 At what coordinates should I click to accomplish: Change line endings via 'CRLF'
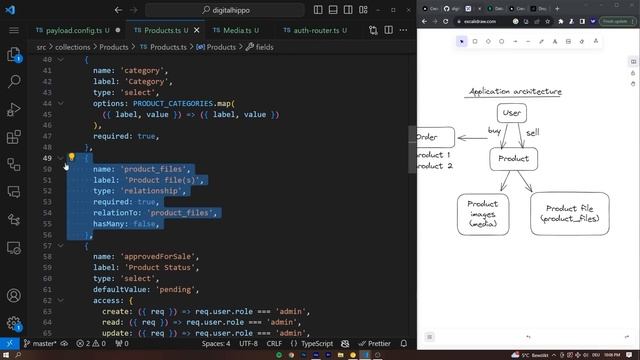[274, 344]
